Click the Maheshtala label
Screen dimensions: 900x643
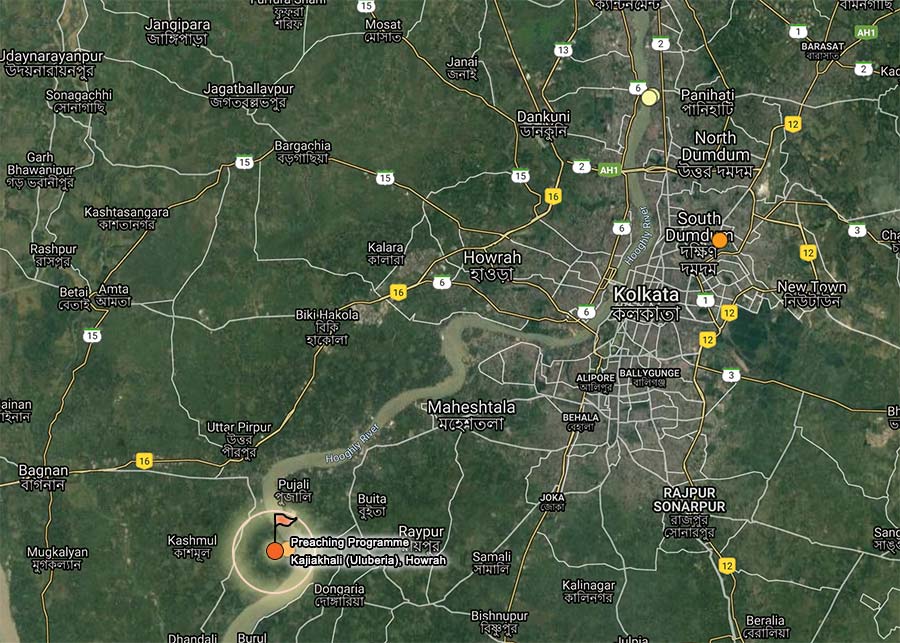tap(471, 416)
